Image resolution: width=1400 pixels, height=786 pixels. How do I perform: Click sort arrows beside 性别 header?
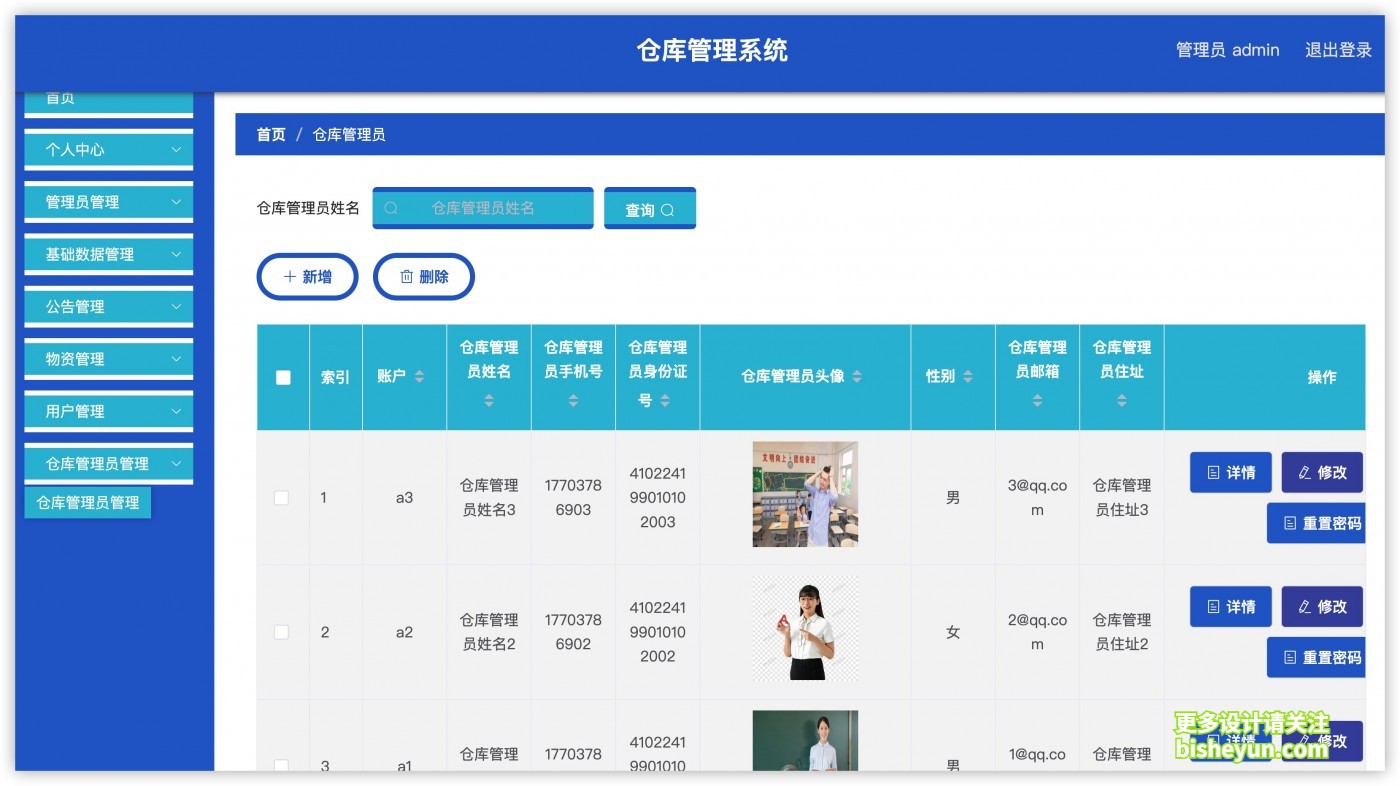coord(967,377)
